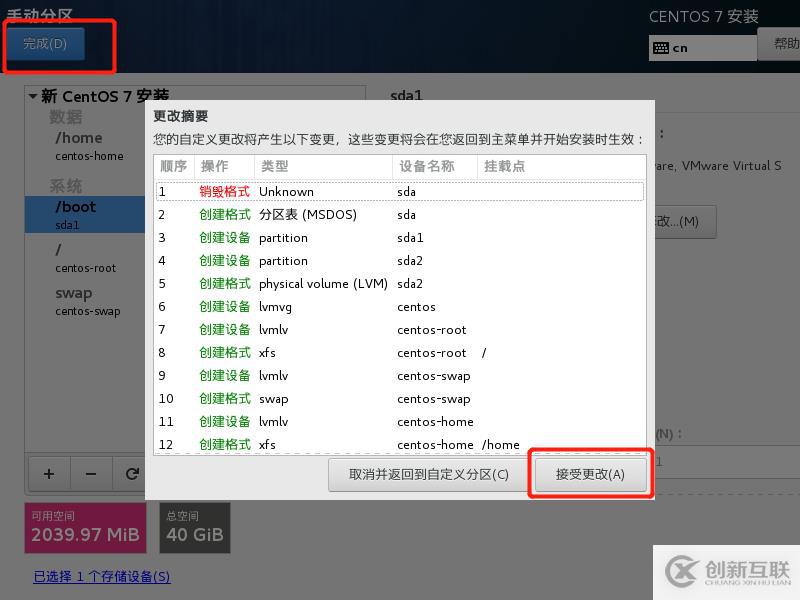Click the 总空间 40 GiB indicator

[194, 527]
